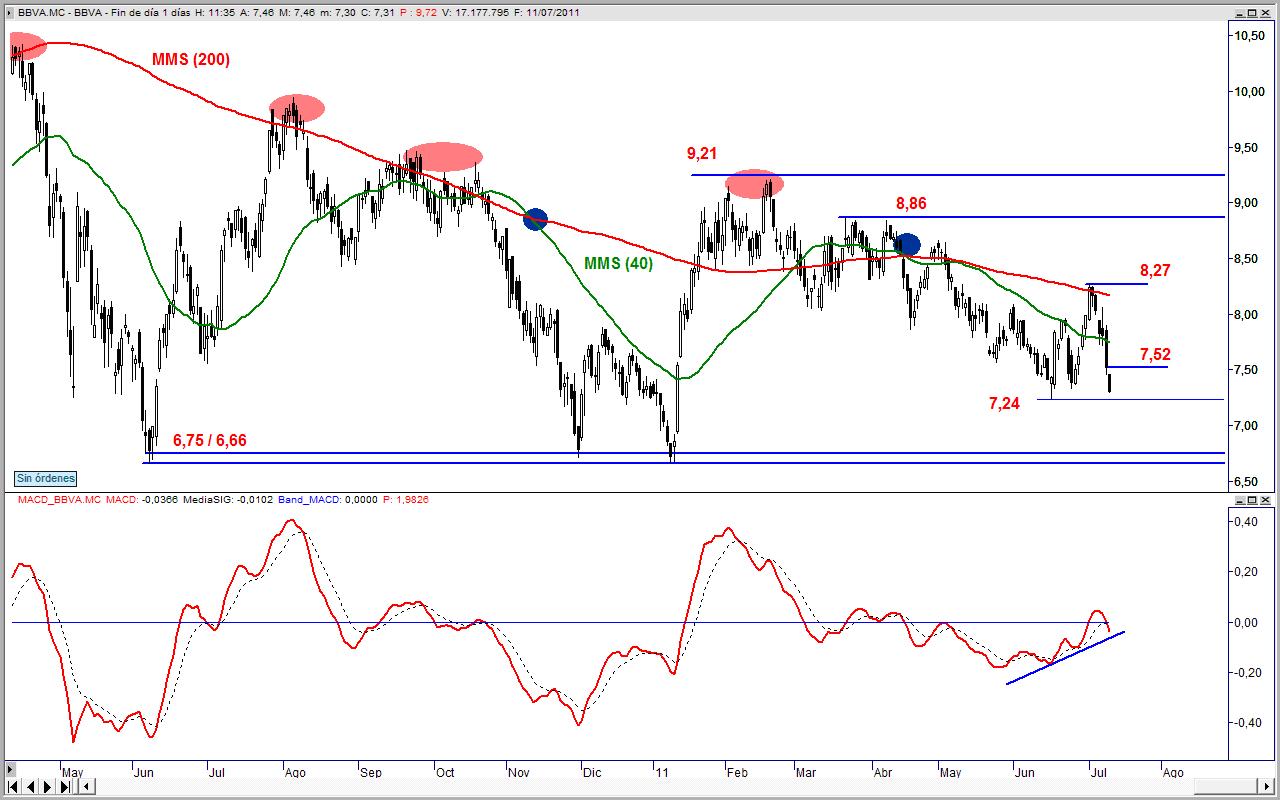
Task: Jump to the first bar of the chart
Action: point(12,786)
